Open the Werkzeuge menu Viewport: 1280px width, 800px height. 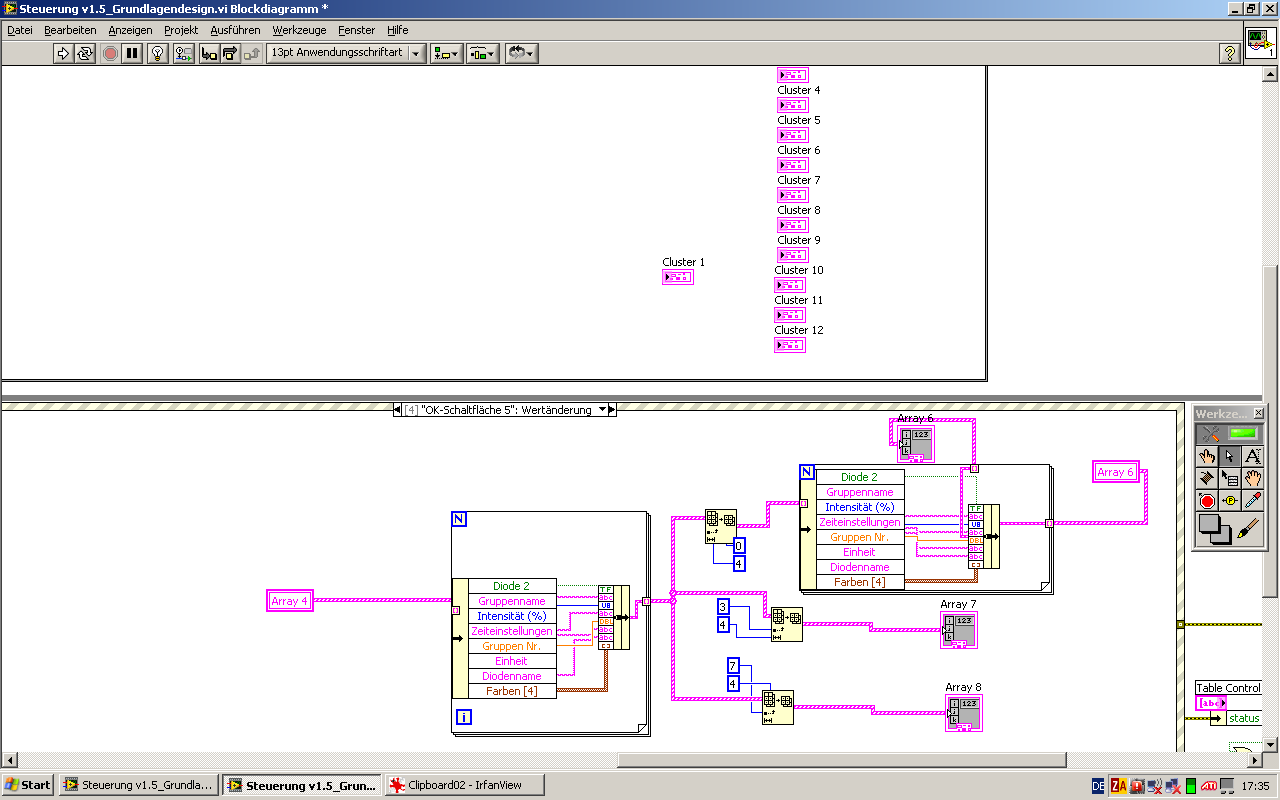pyautogui.click(x=299, y=30)
